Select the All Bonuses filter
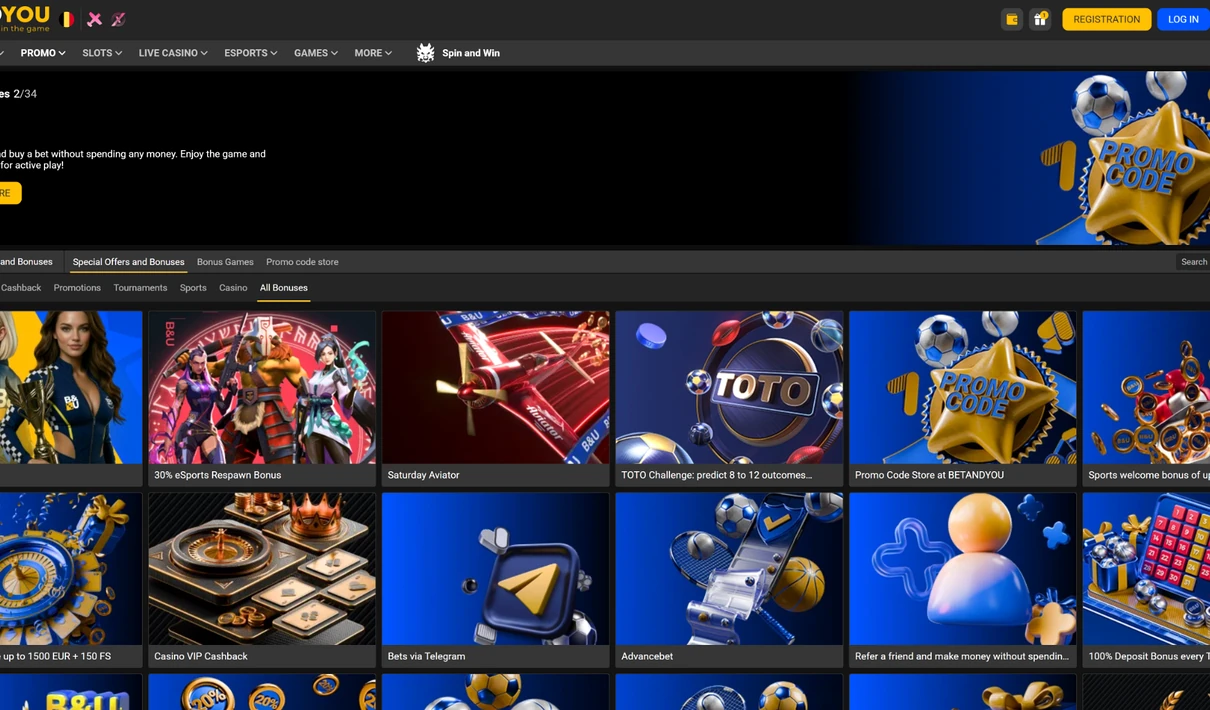 coord(284,288)
